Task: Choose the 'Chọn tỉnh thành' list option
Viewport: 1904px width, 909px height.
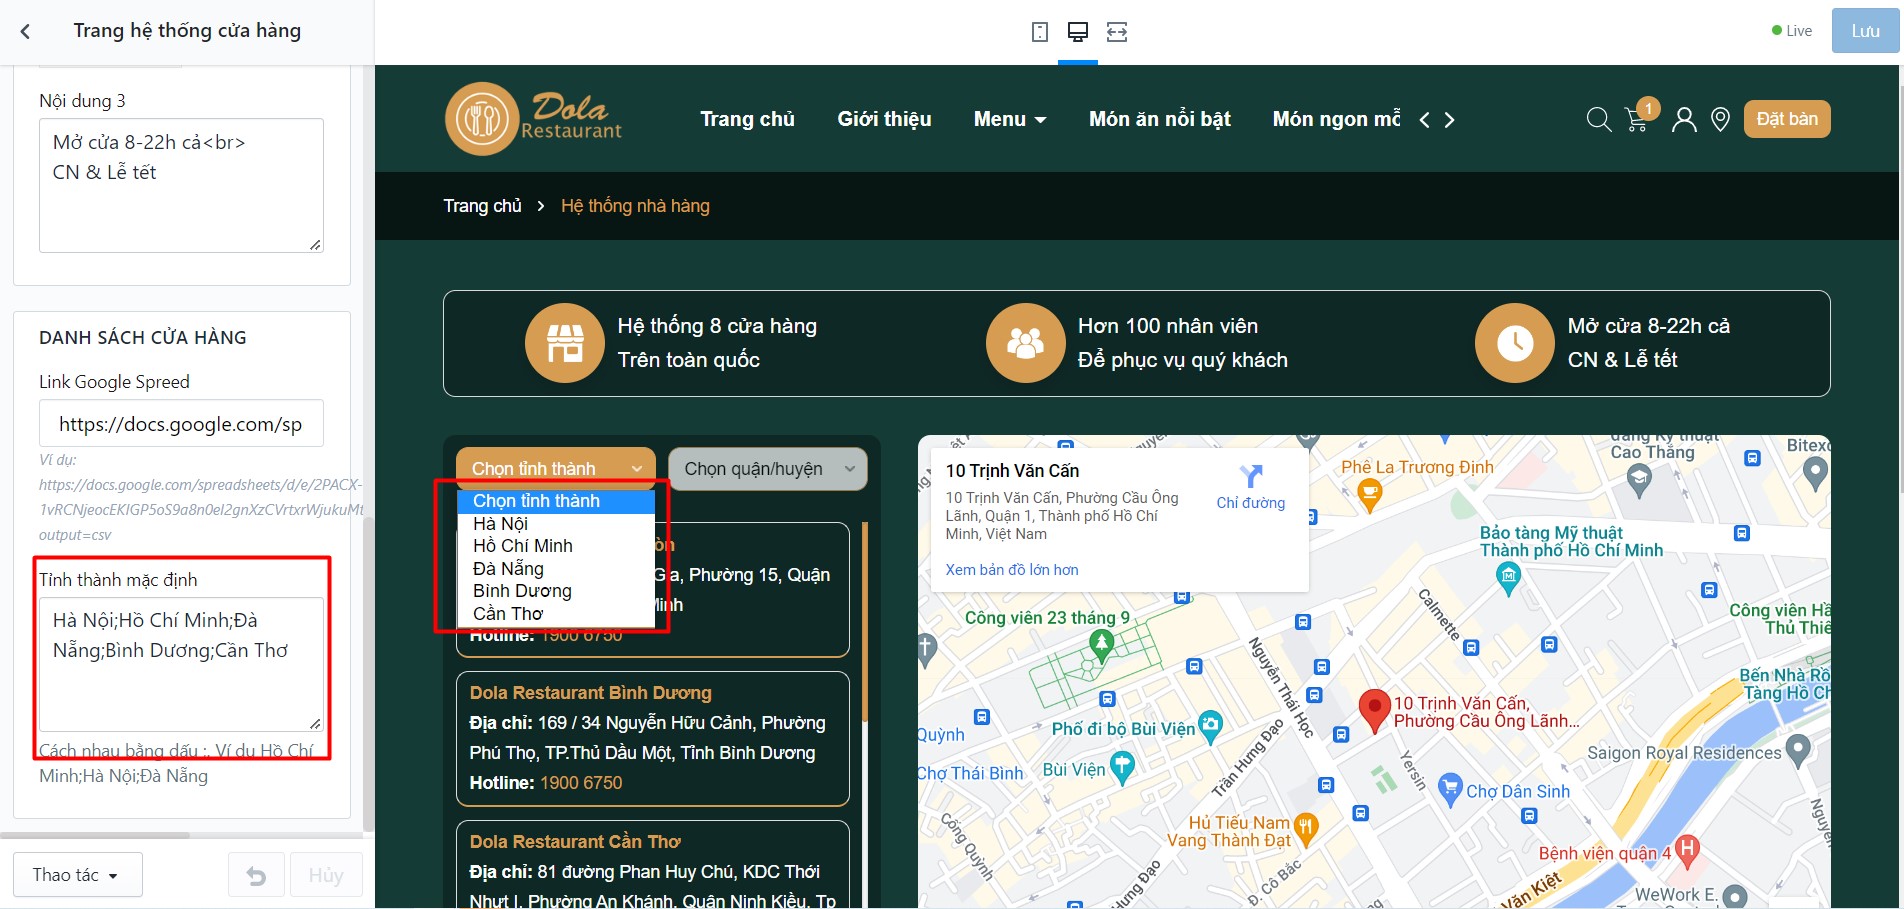Action: pyautogui.click(x=556, y=501)
